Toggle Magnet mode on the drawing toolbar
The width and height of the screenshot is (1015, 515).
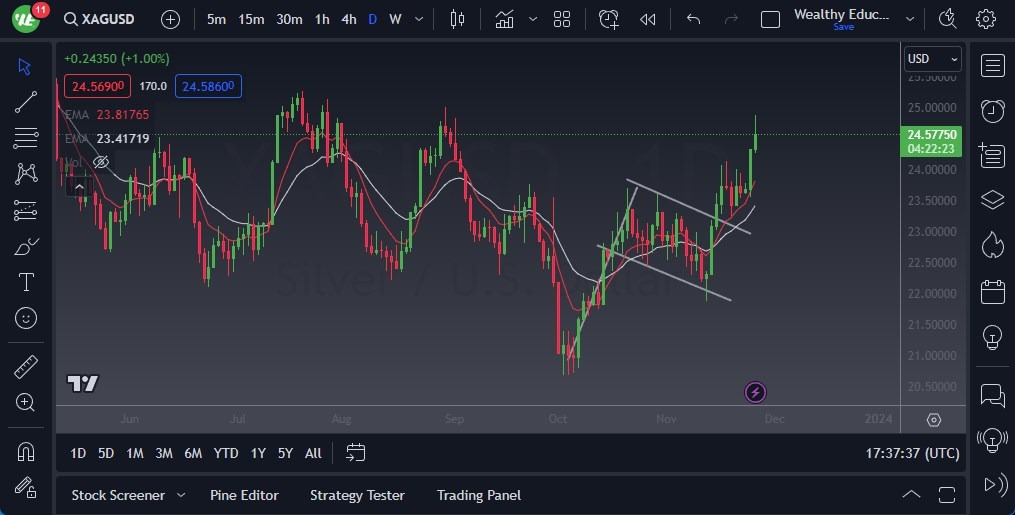(26, 451)
